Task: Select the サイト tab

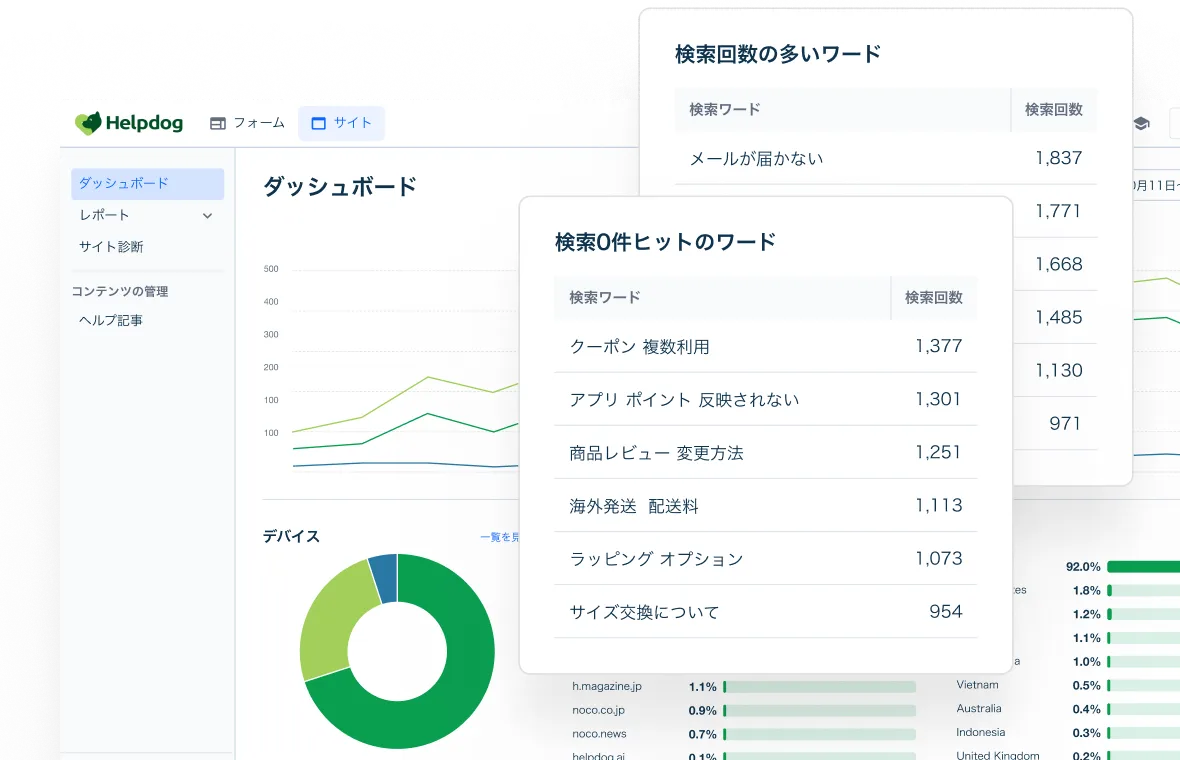Action: point(341,124)
